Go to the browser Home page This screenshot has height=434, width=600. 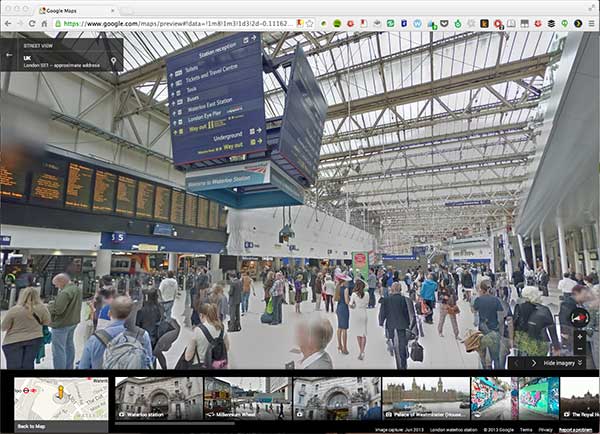[44, 24]
